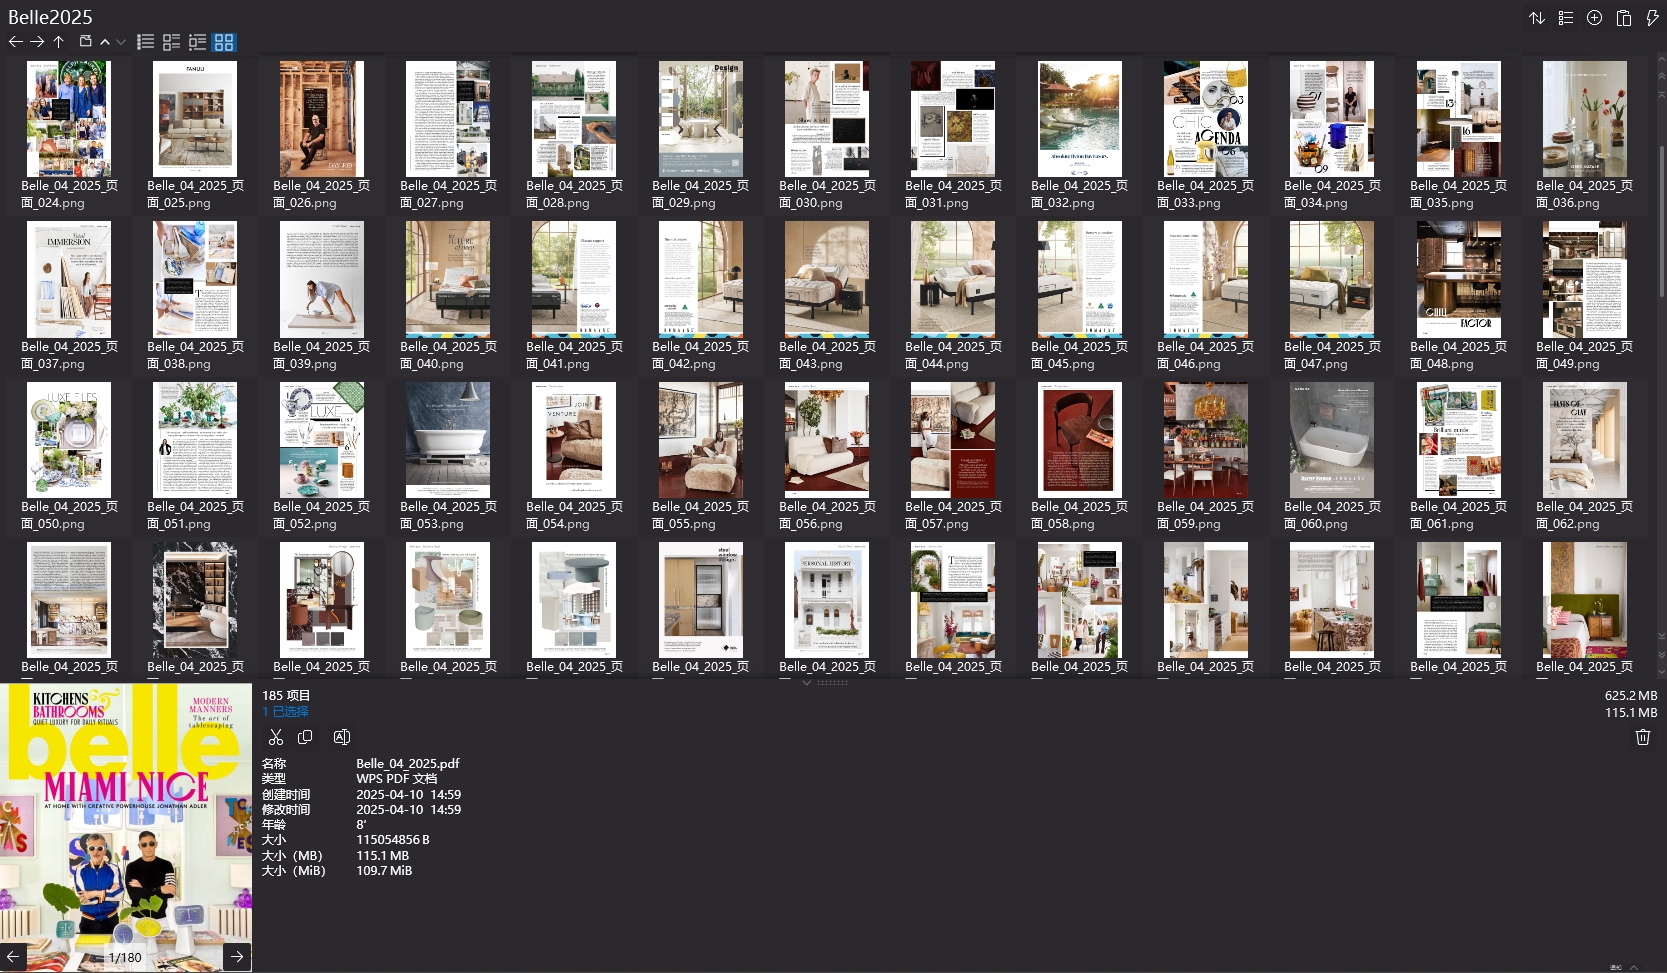Screen dimensions: 1667x973
Task: Show the previous page in the PDF preview
Action: [x=13, y=957]
